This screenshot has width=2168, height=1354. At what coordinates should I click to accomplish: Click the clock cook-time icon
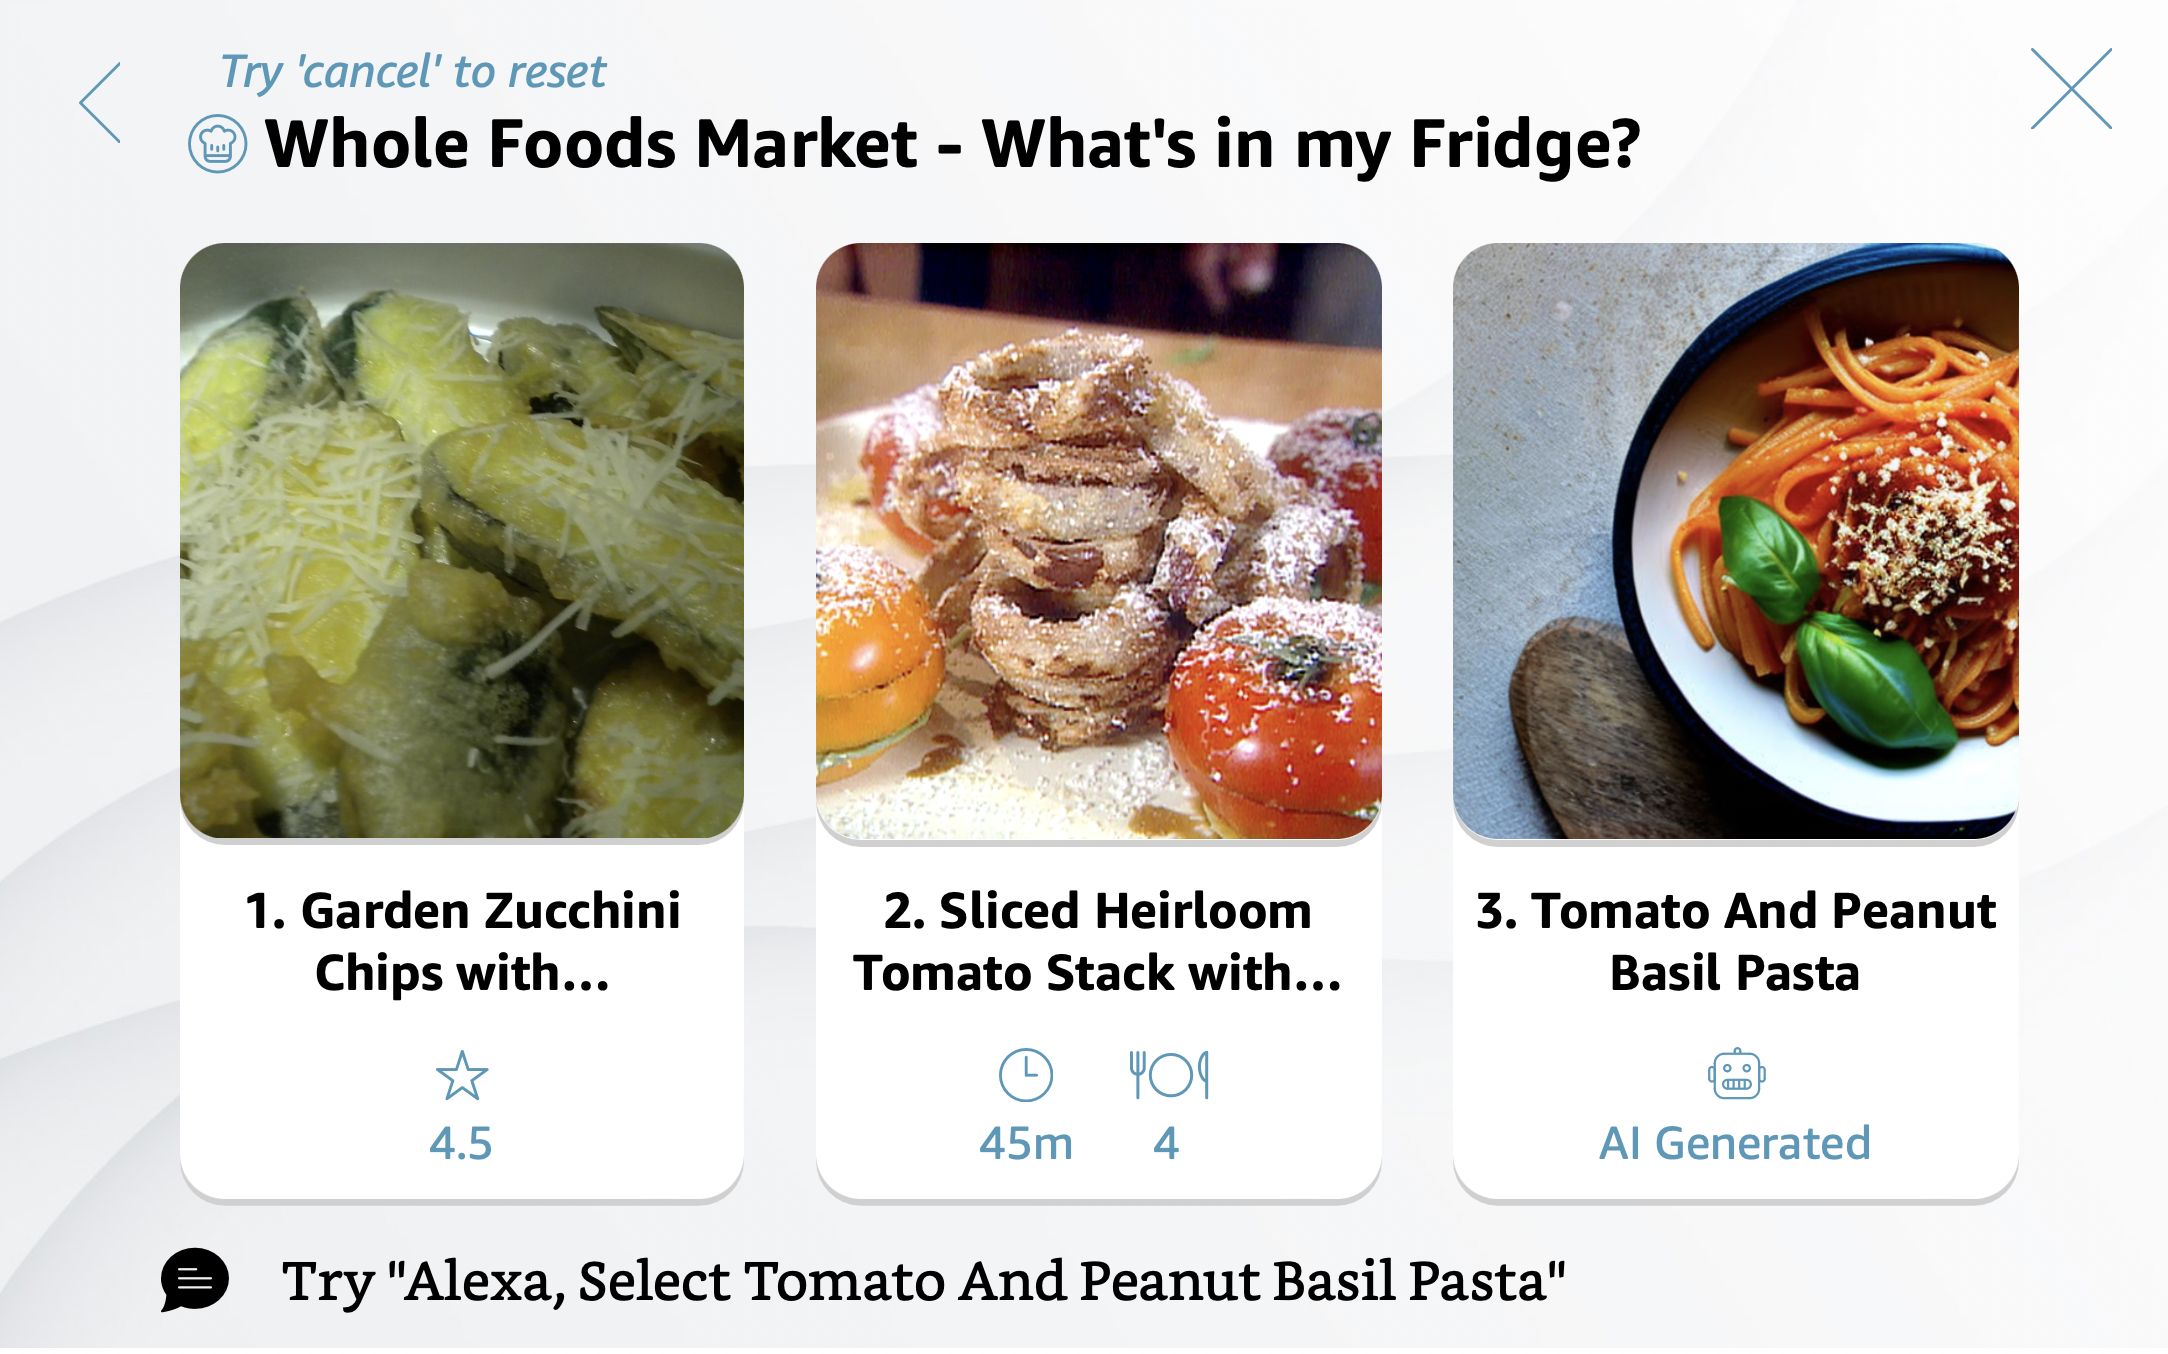(x=1026, y=1076)
